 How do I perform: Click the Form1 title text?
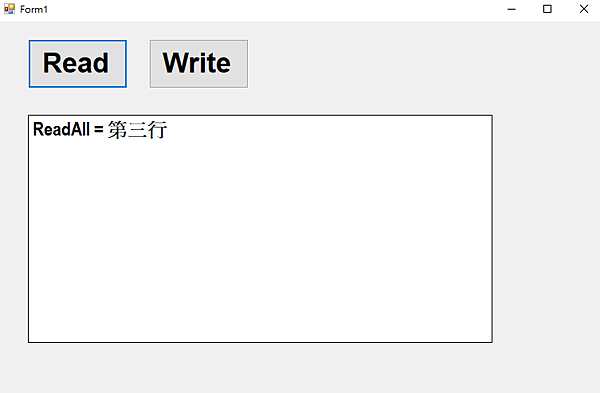pyautogui.click(x=34, y=9)
